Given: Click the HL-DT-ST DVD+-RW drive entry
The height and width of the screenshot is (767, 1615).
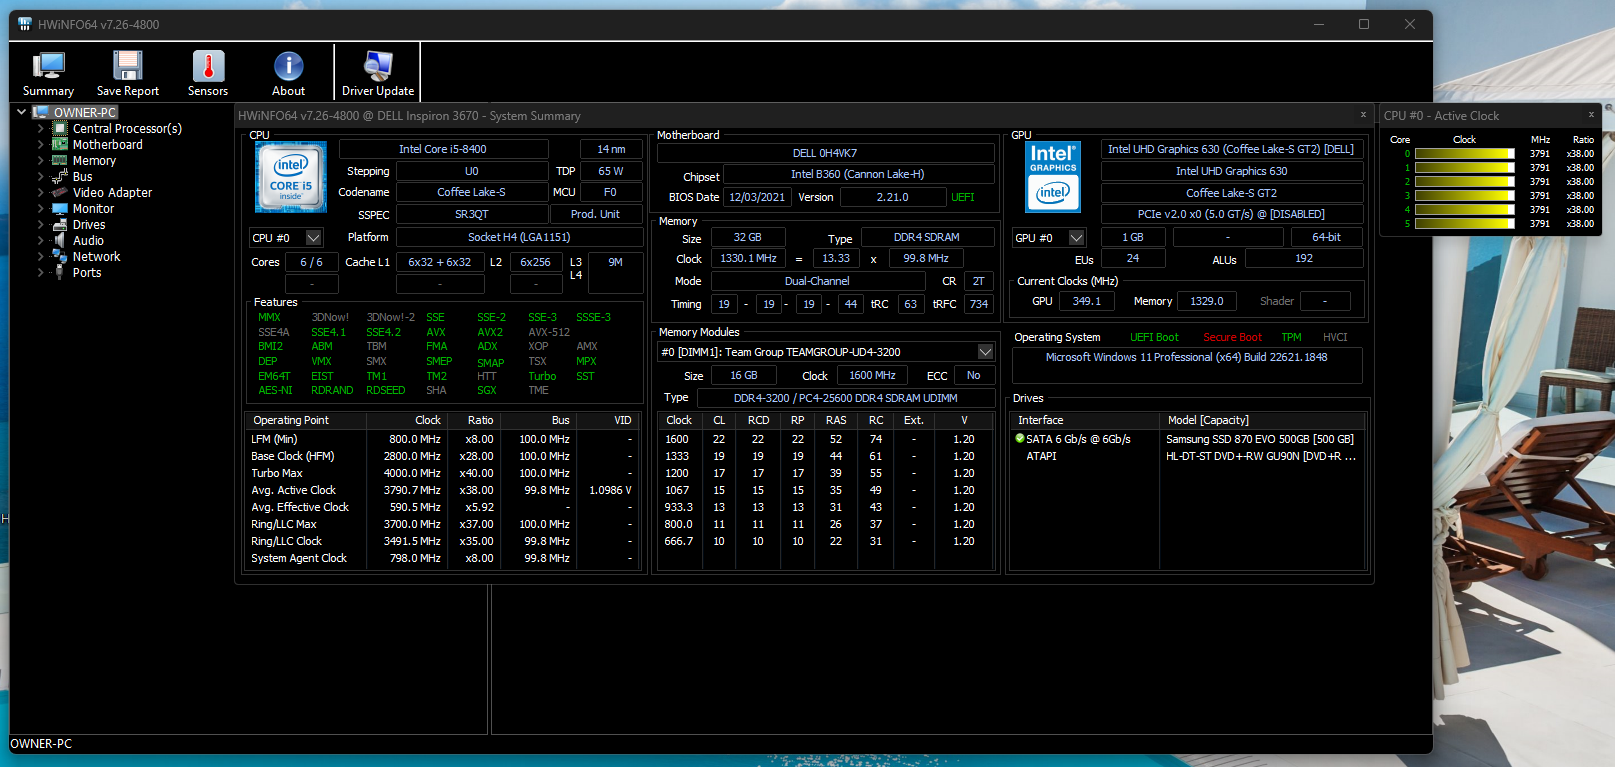Looking at the screenshot, I should point(1260,456).
